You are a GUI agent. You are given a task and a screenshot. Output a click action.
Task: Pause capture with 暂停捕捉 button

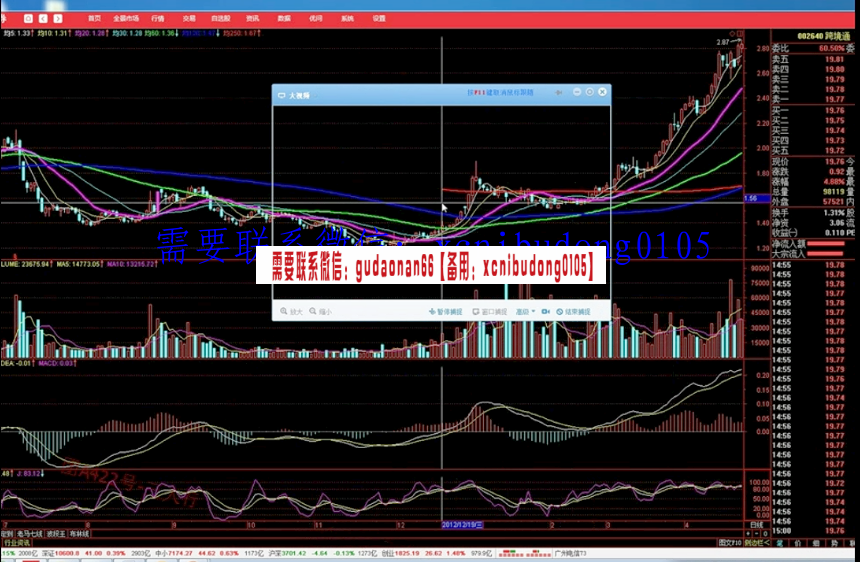[x=445, y=312]
